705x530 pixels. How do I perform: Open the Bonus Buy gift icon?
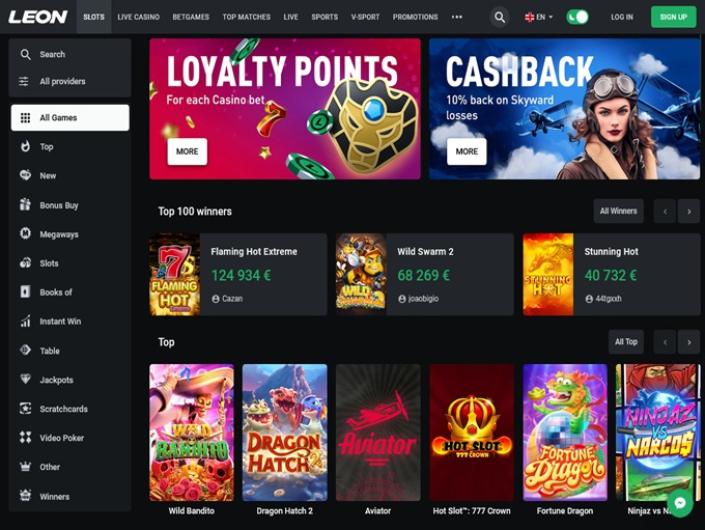[x=25, y=205]
